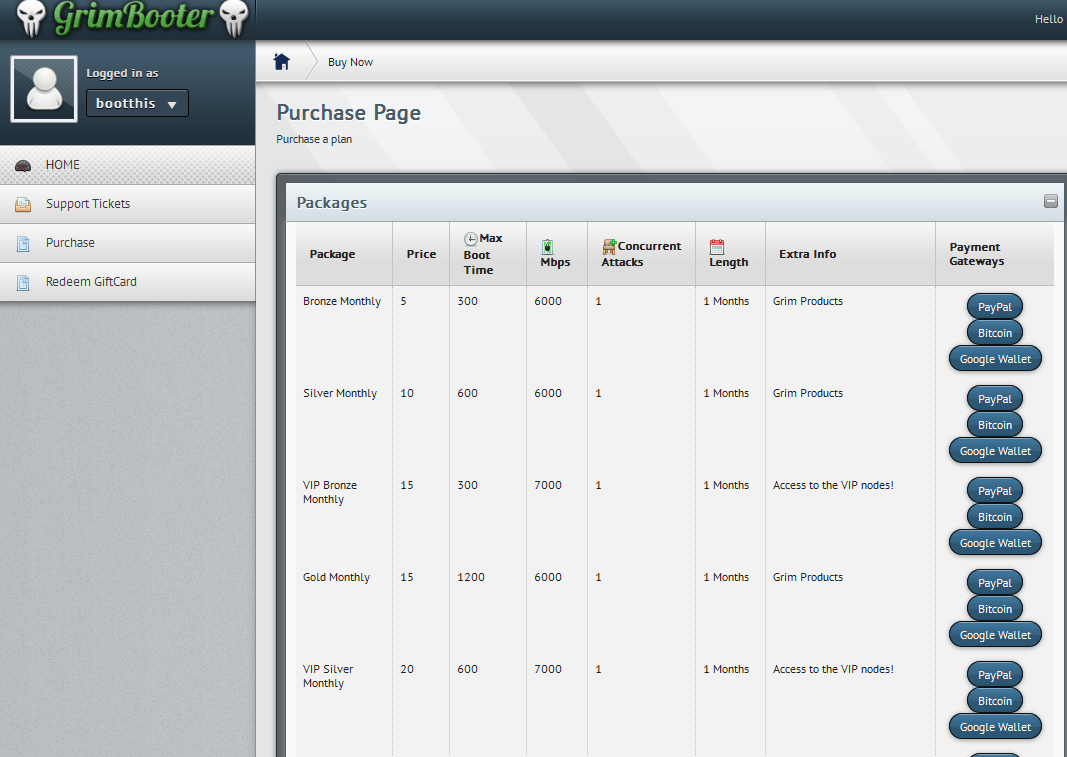Pay VIP Silver Monthly with Bitcoin
Image resolution: width=1067 pixels, height=757 pixels.
pos(995,700)
